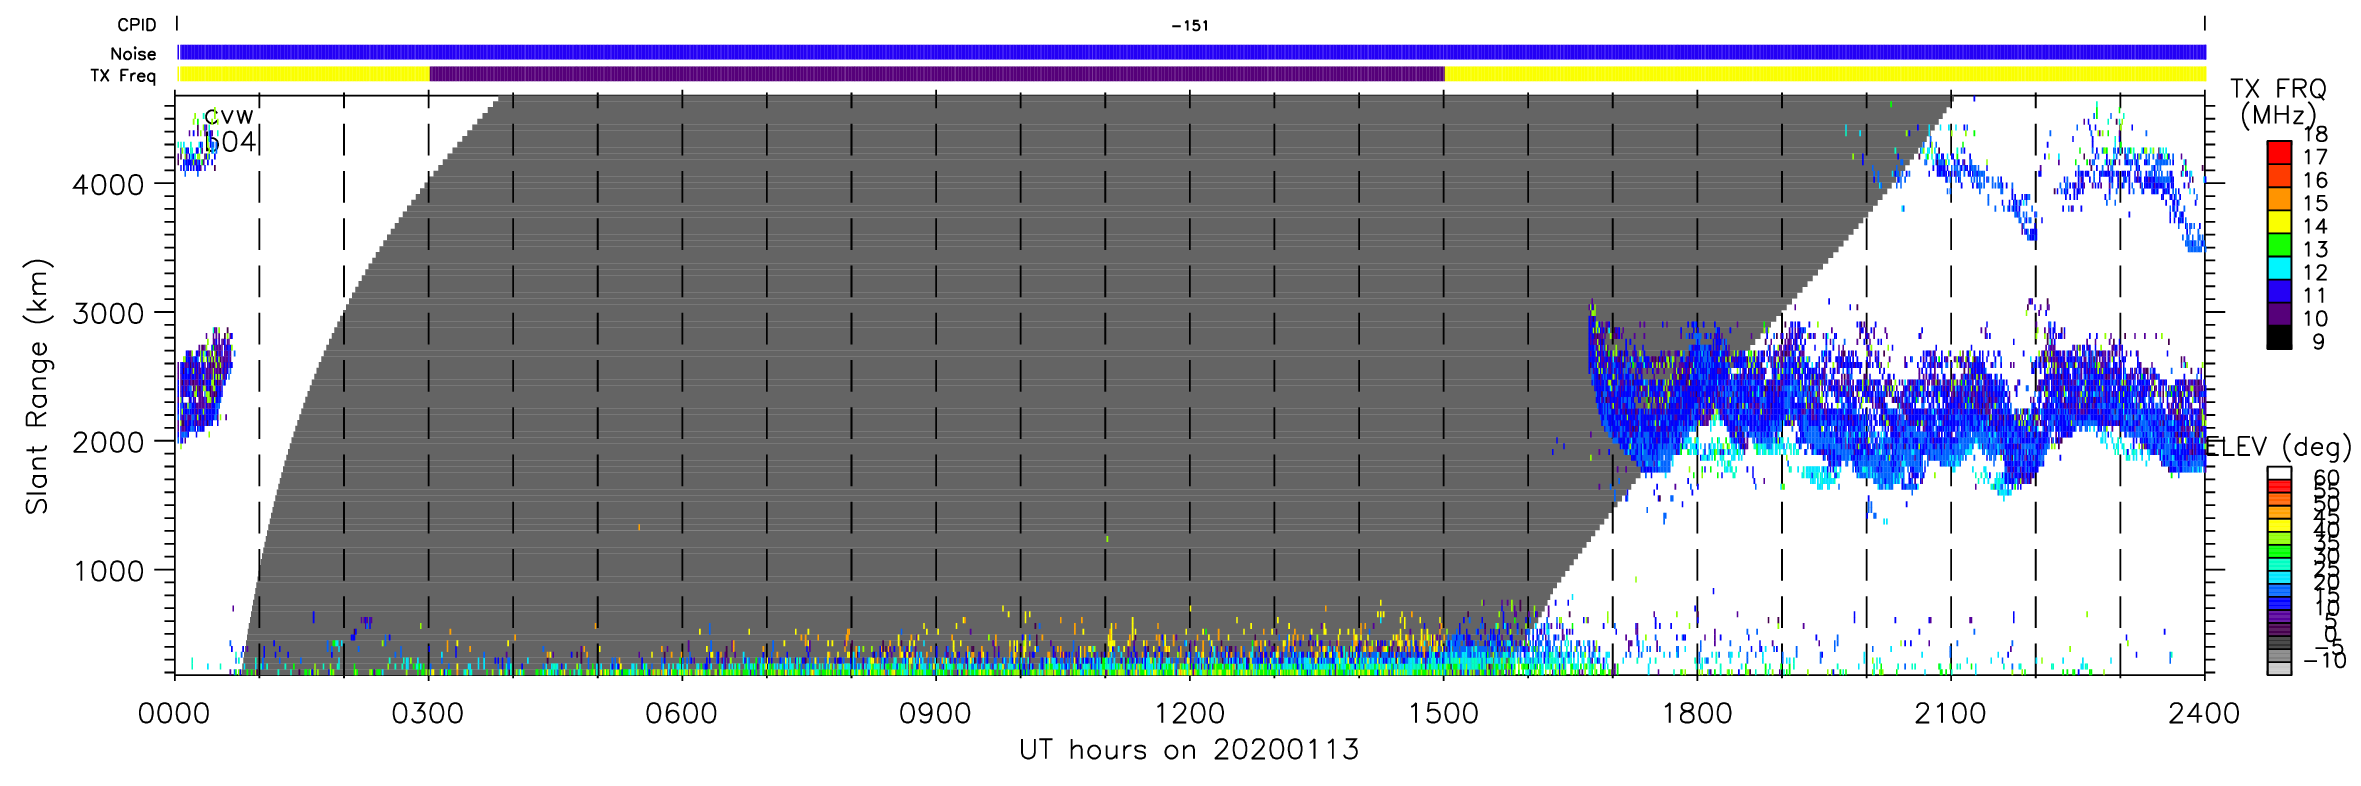Click the 60 degree elevation label
The image size is (2361, 786).
(2326, 477)
